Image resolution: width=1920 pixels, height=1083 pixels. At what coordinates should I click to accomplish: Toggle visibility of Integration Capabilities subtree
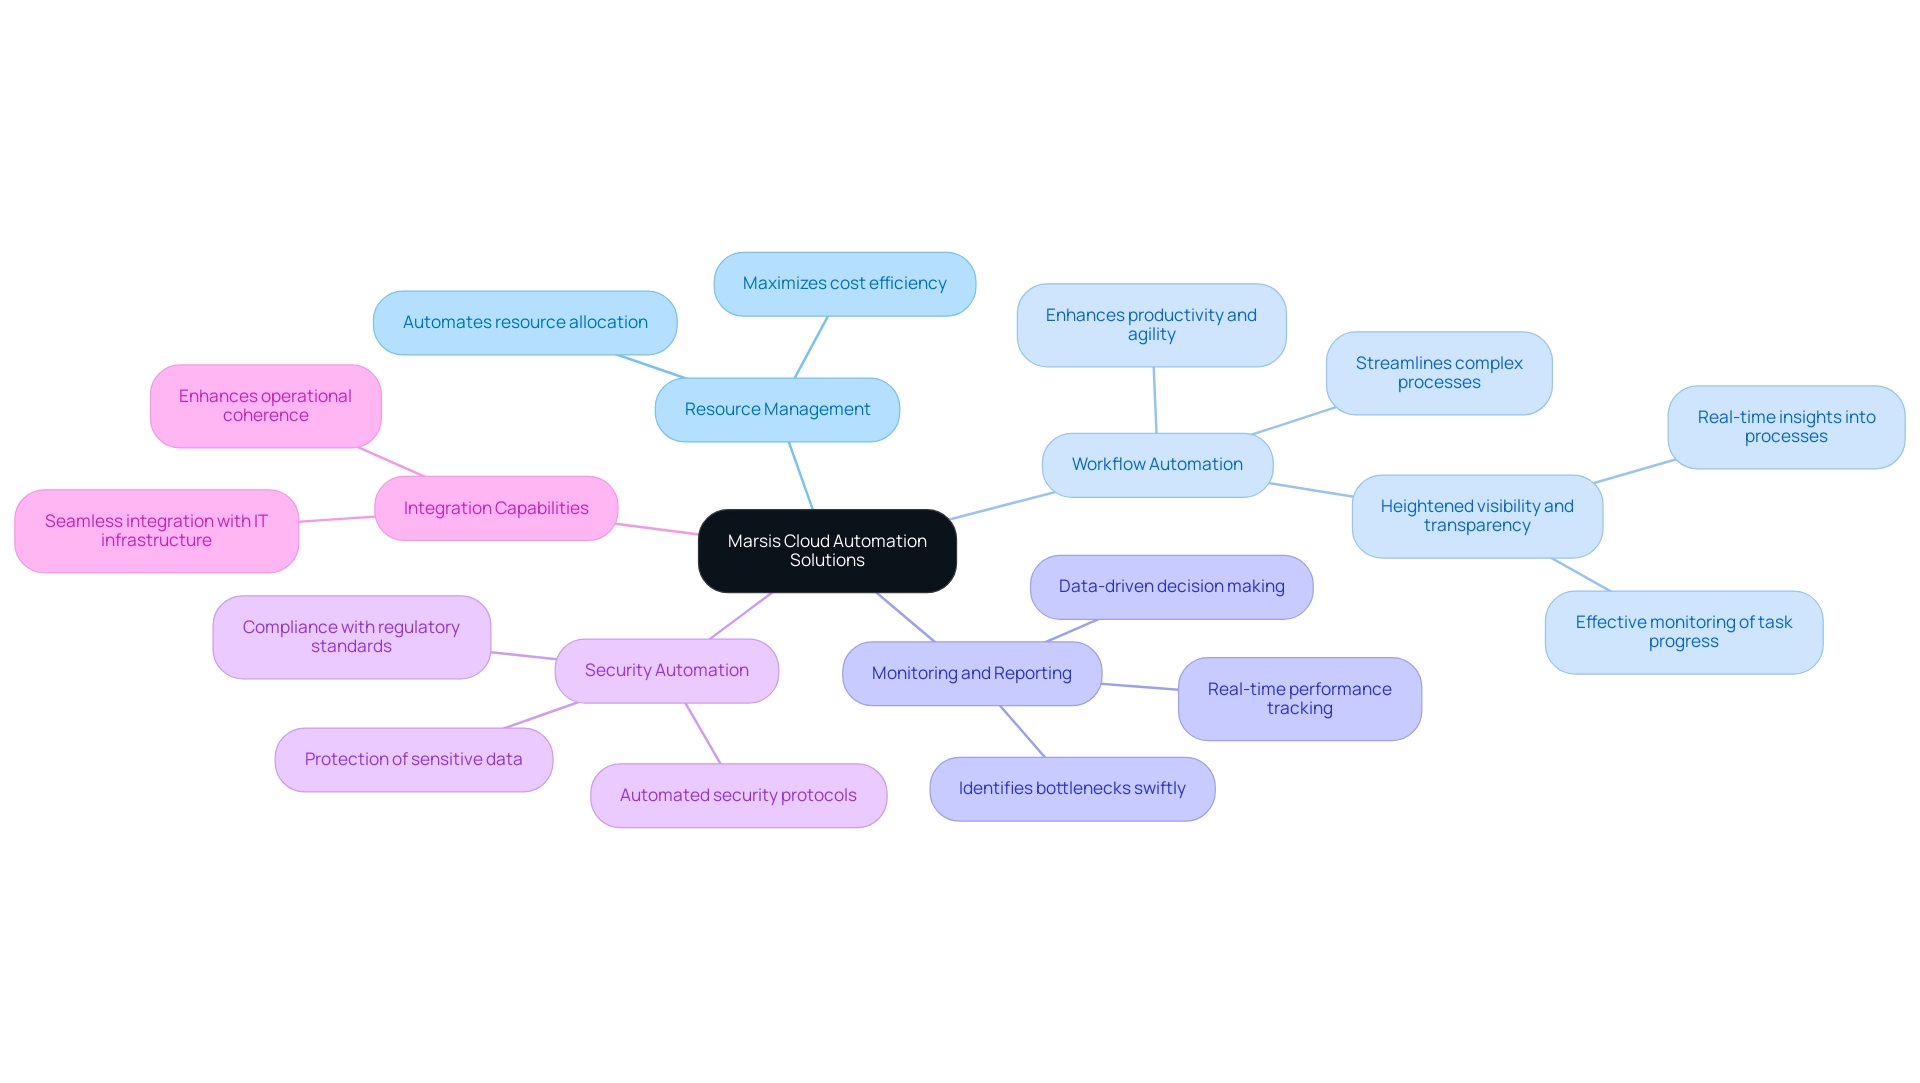pos(493,507)
